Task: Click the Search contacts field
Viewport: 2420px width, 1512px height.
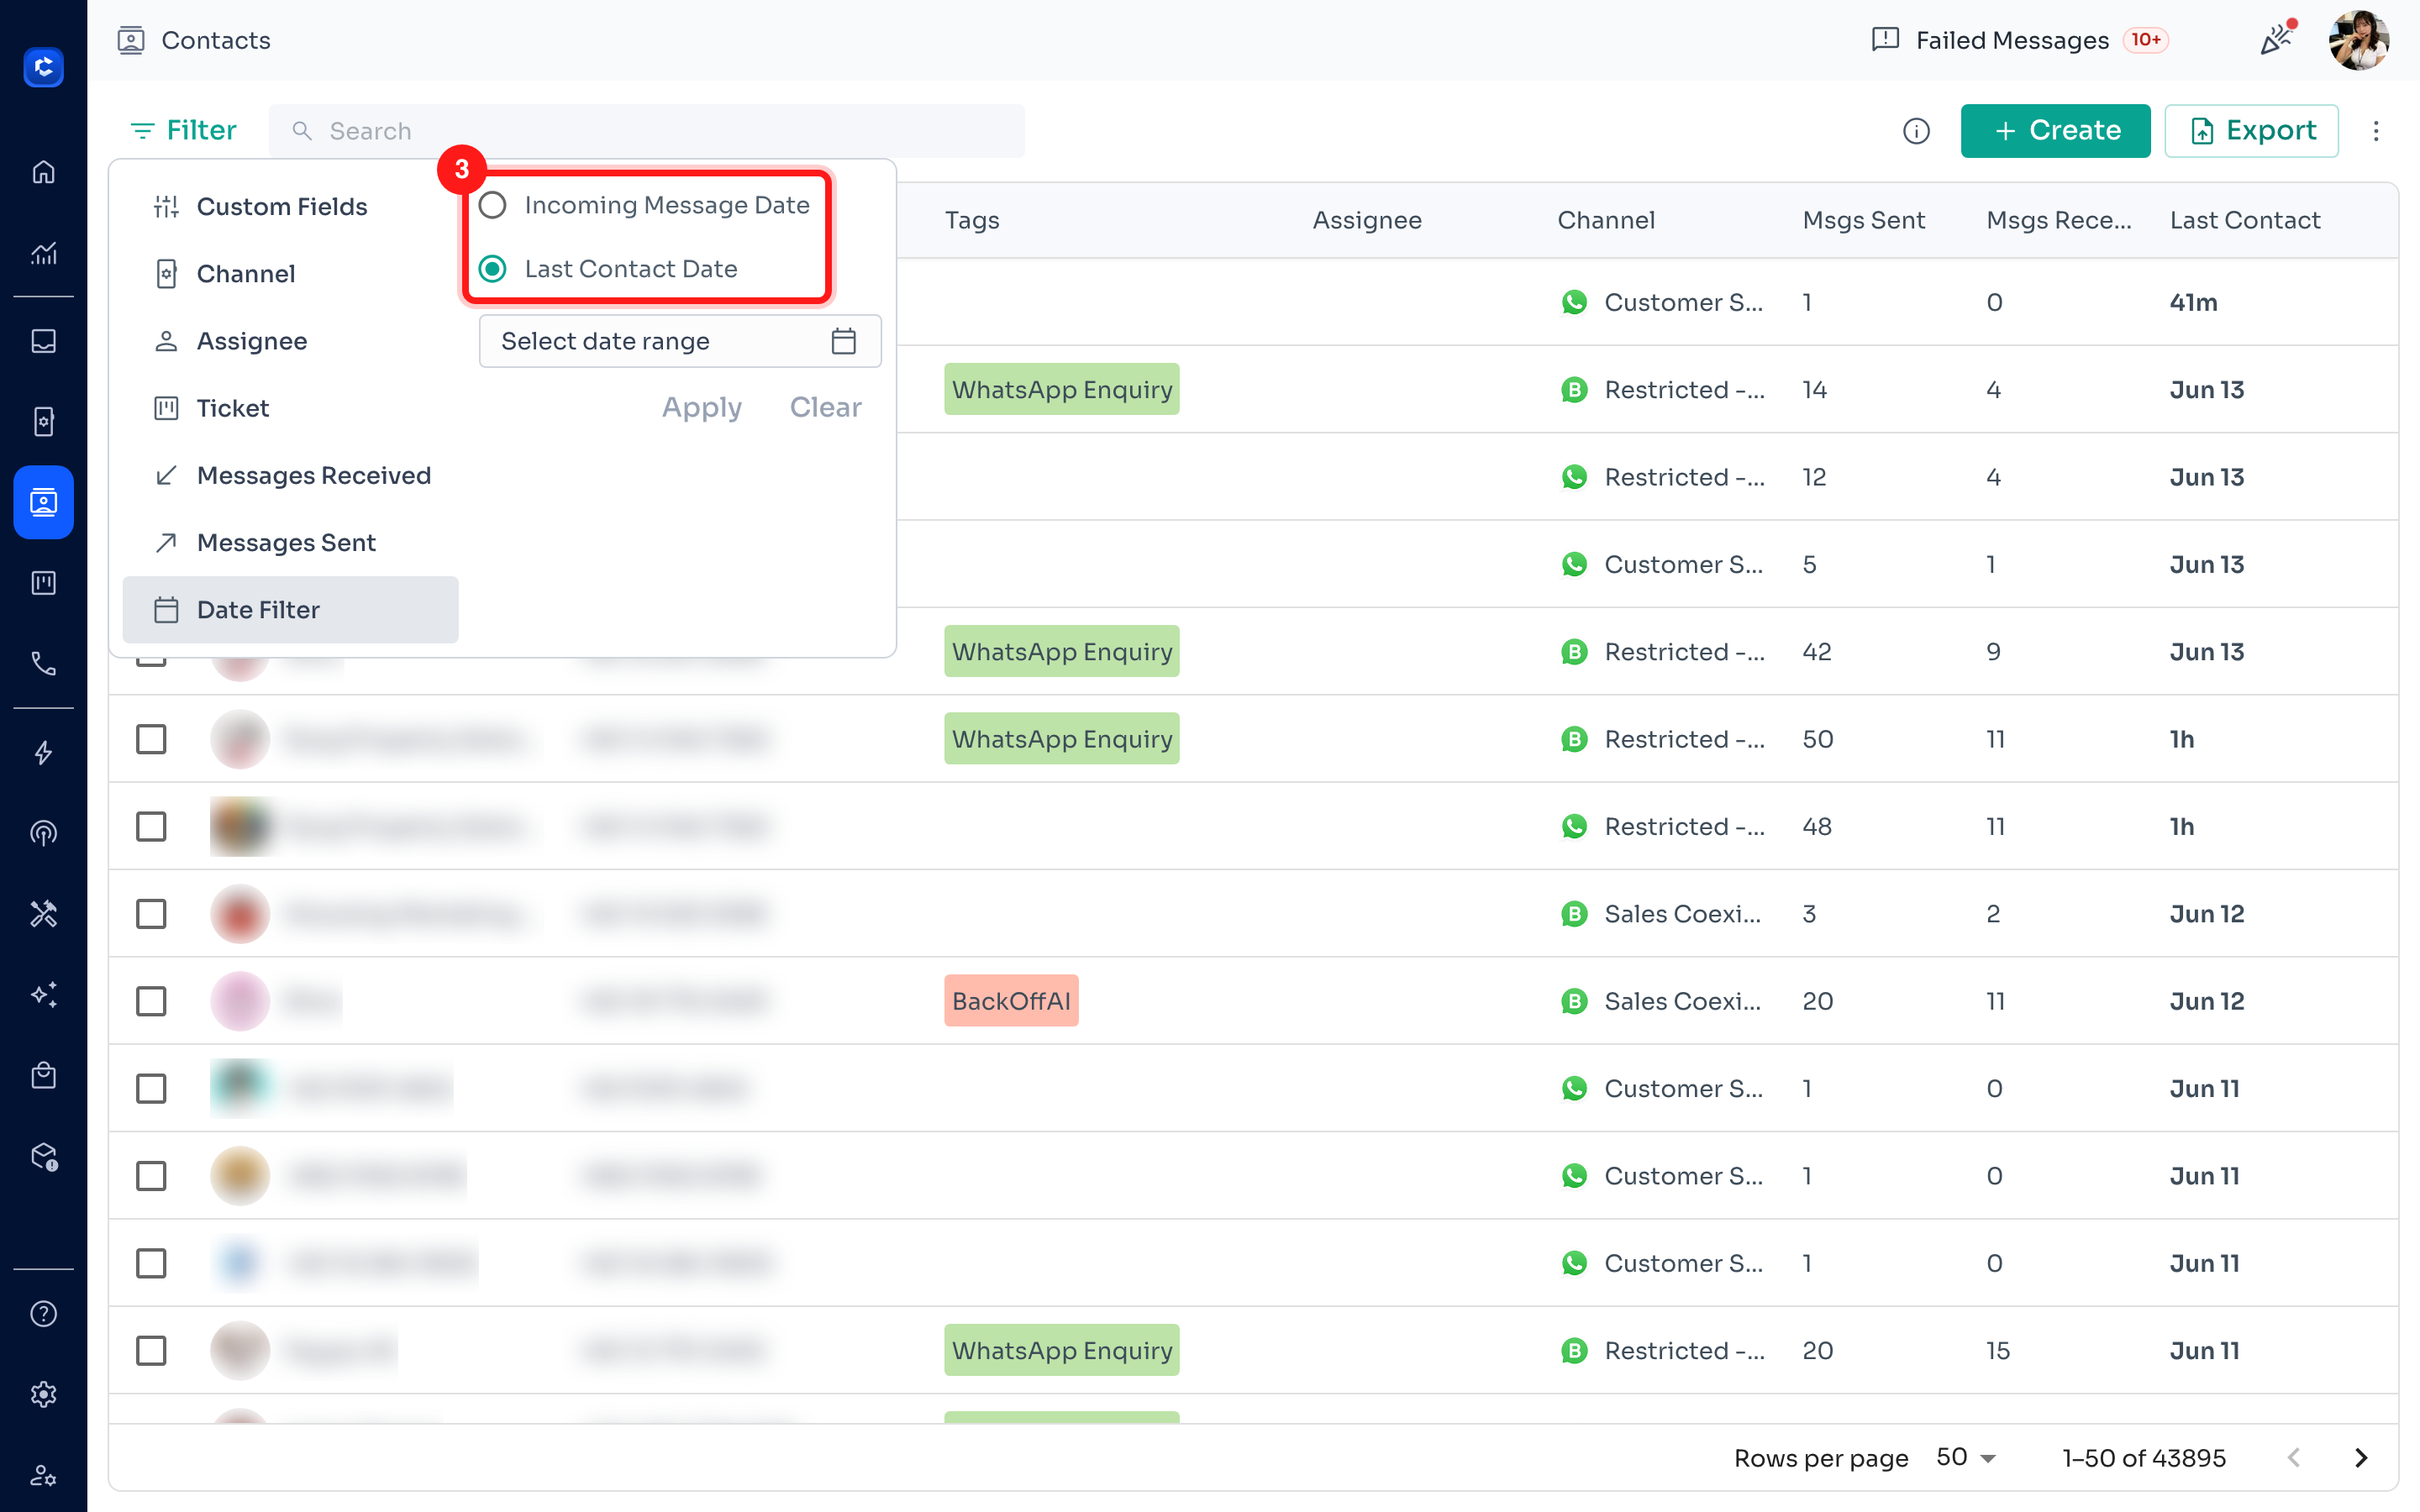Action: [x=647, y=131]
